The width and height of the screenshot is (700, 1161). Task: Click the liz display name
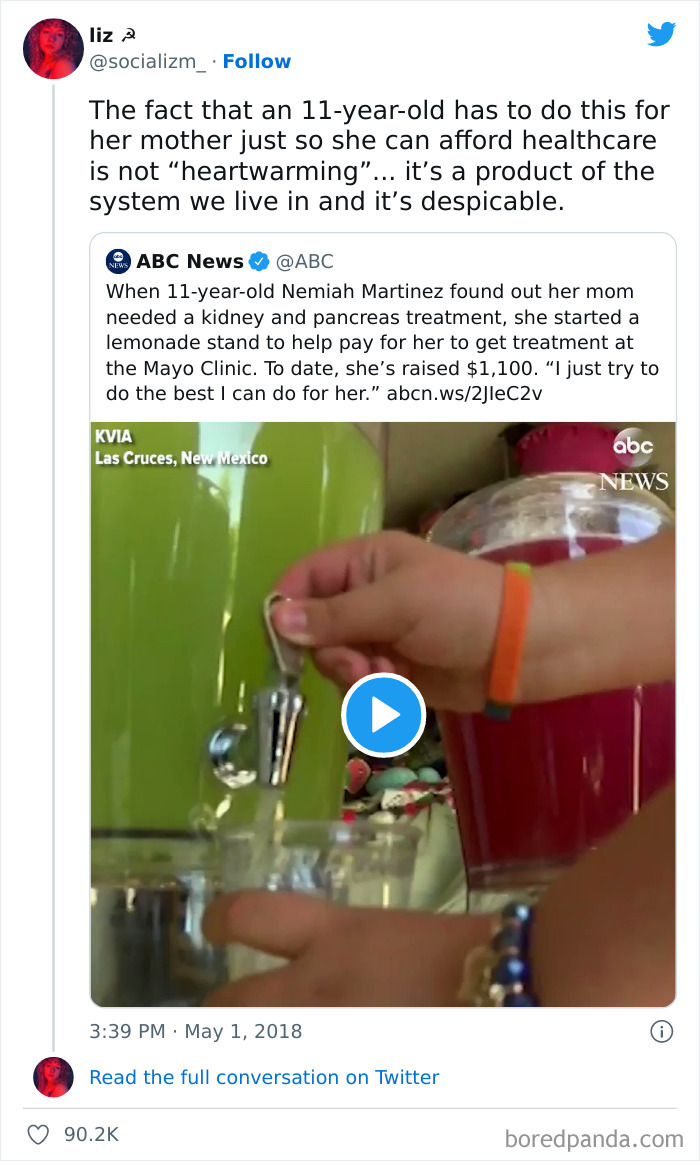point(100,36)
